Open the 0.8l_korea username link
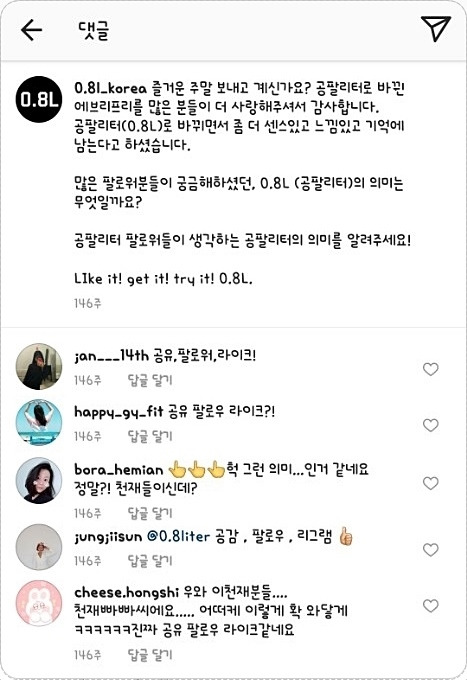The image size is (467, 680). pos(111,88)
